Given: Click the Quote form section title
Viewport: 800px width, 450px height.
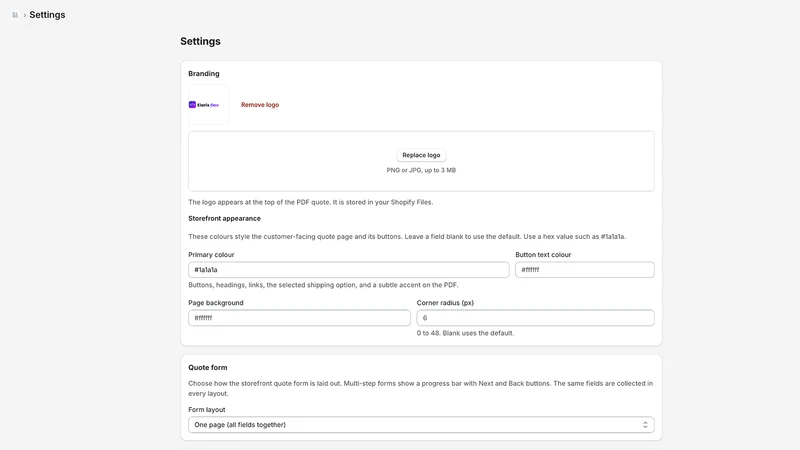Looking at the screenshot, I should pos(208,367).
